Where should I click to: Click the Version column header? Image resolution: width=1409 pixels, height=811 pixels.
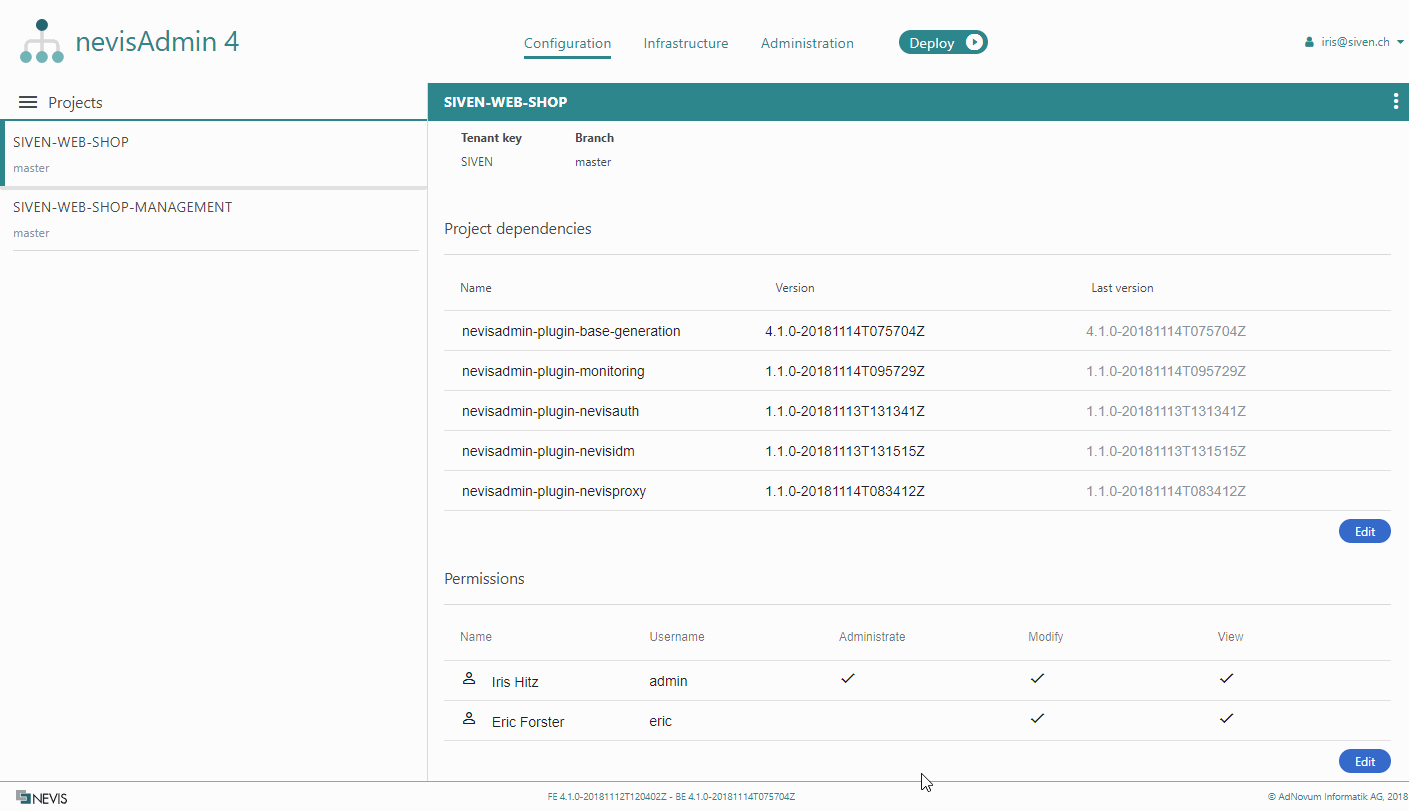[x=795, y=288]
